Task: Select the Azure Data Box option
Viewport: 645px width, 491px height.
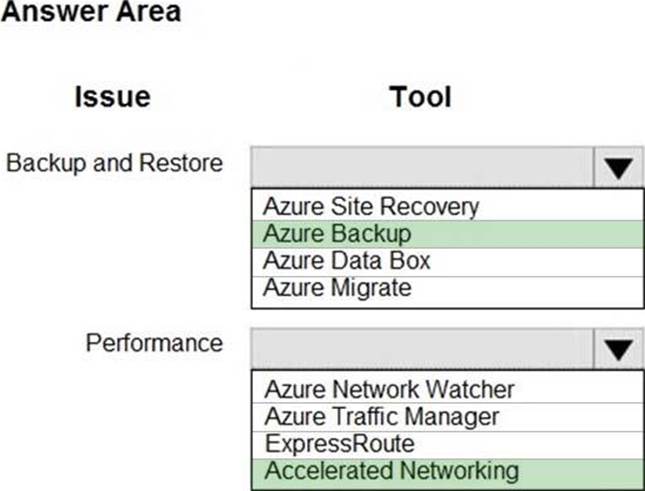Action: [x=346, y=261]
